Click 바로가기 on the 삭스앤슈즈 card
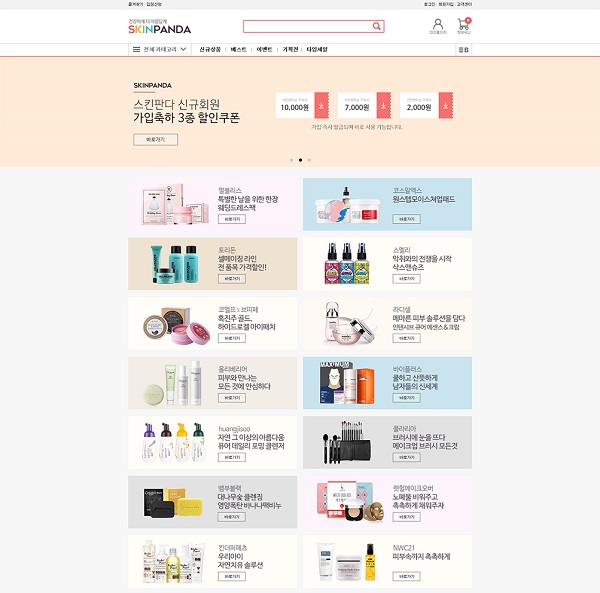The height and width of the screenshot is (593, 600). tap(406, 279)
